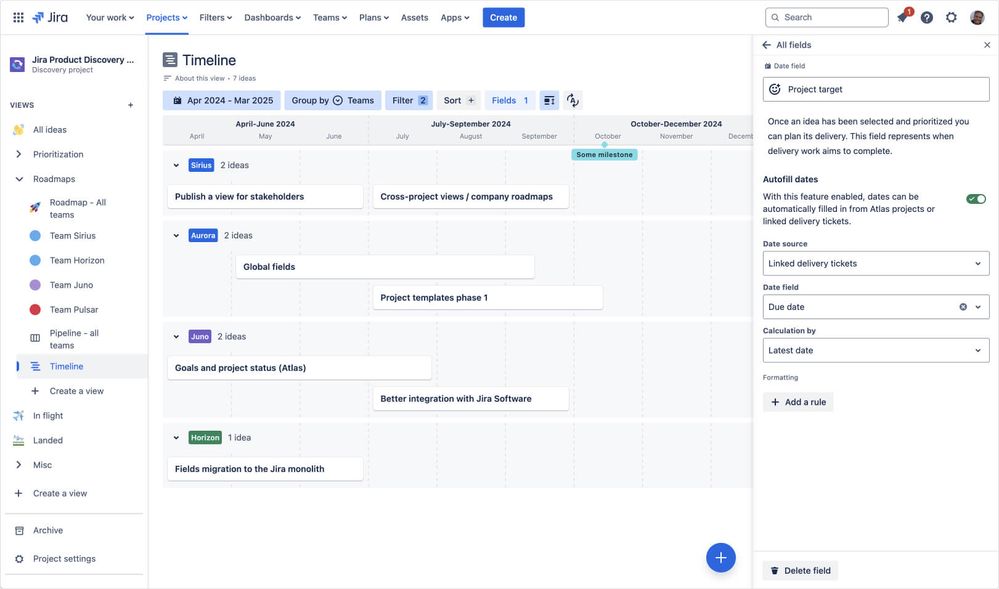This screenshot has height=589, width=999.
Task: Disable the Autofill dates toggle
Action: tap(976, 196)
